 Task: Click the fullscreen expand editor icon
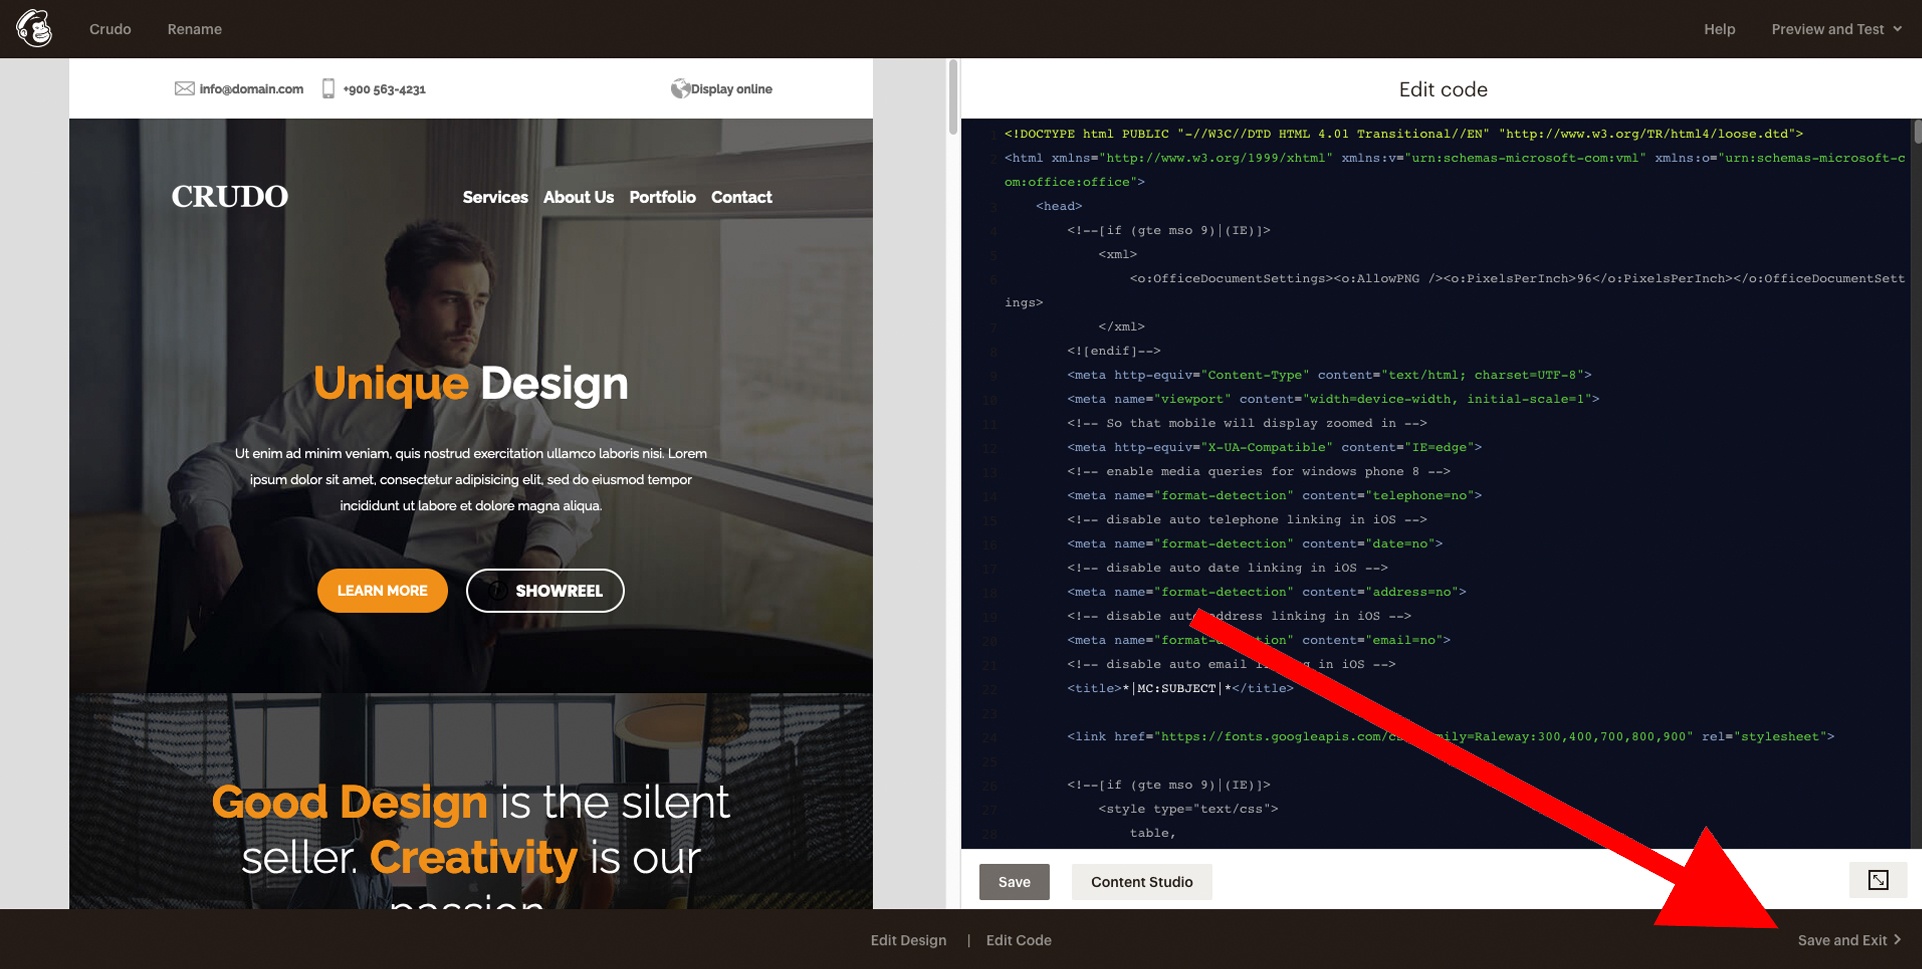pos(1878,880)
